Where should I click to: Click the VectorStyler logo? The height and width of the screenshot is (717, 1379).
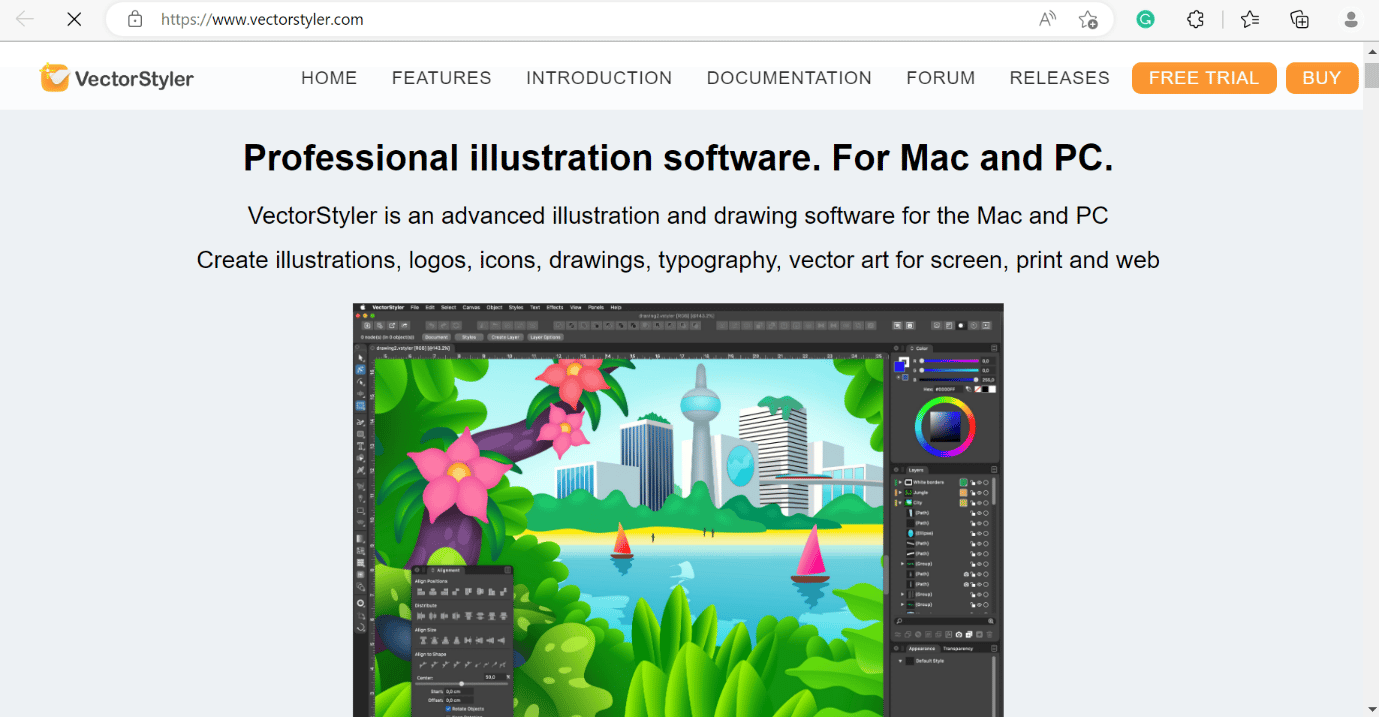(117, 78)
